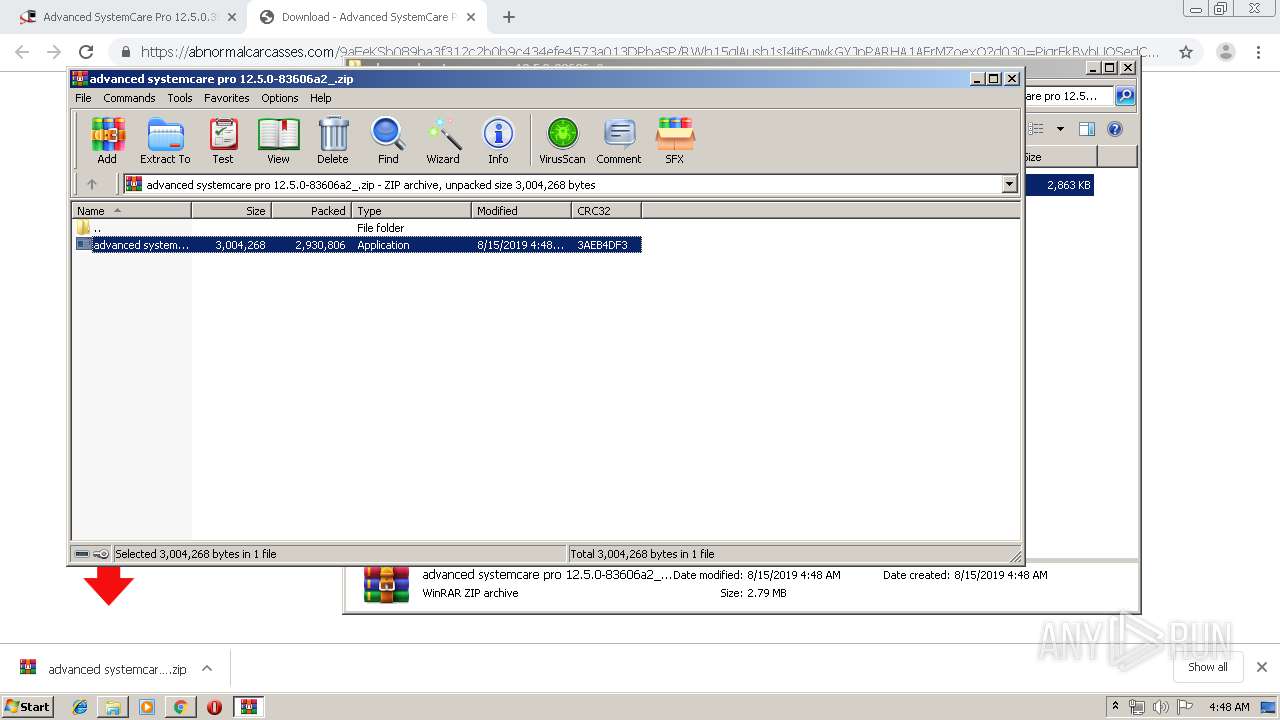Show hidden tray icons arrow
Screen dimensions: 1280x720
1115,706
